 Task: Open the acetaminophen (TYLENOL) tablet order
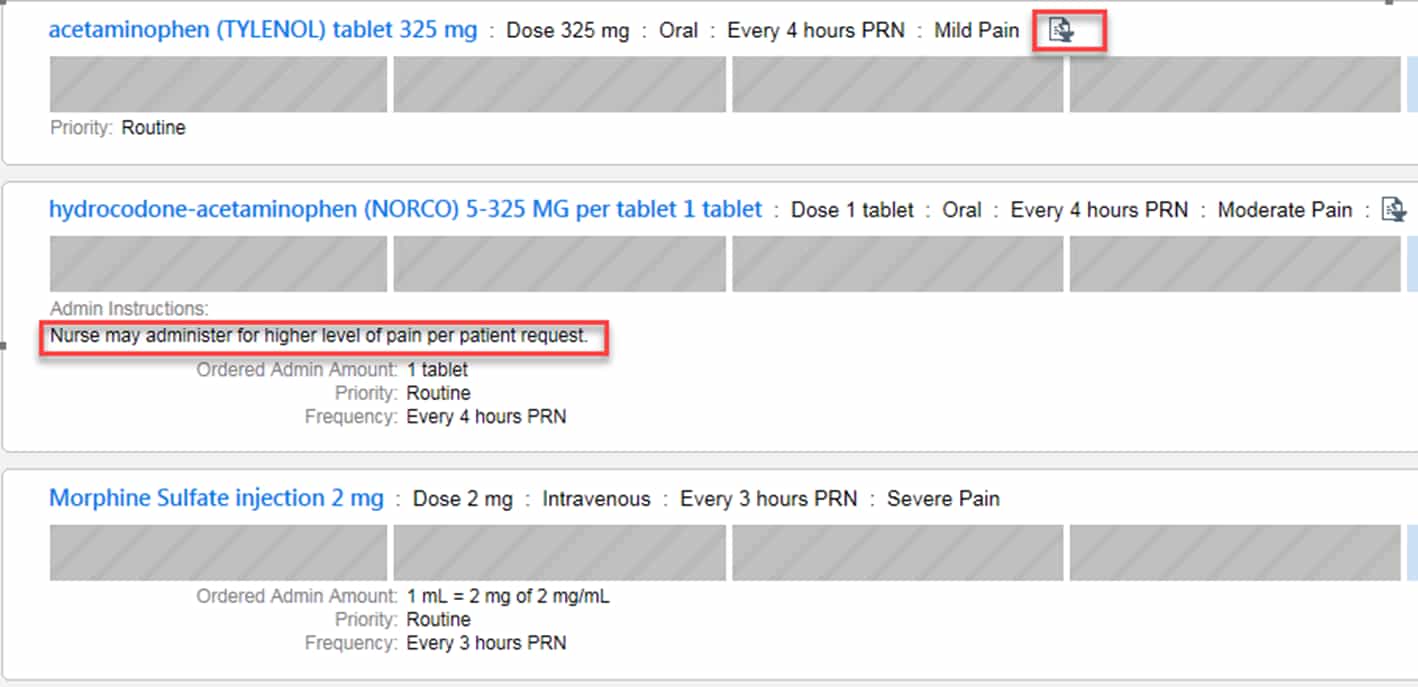[x=263, y=30]
